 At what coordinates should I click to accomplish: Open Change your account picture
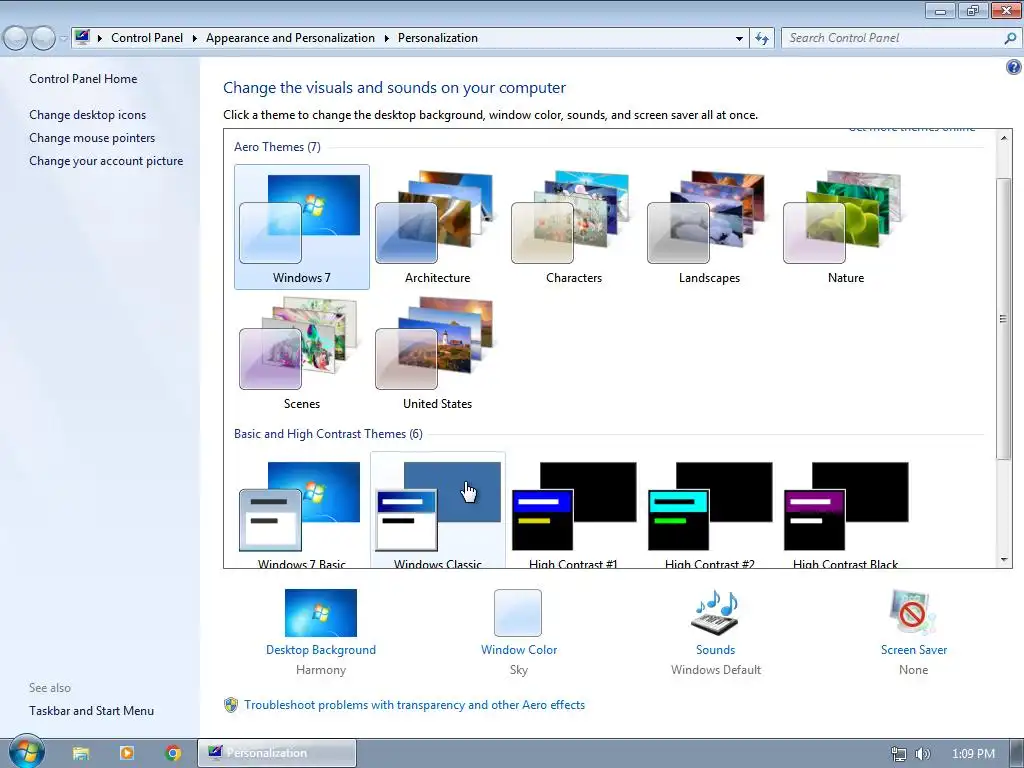pos(106,161)
